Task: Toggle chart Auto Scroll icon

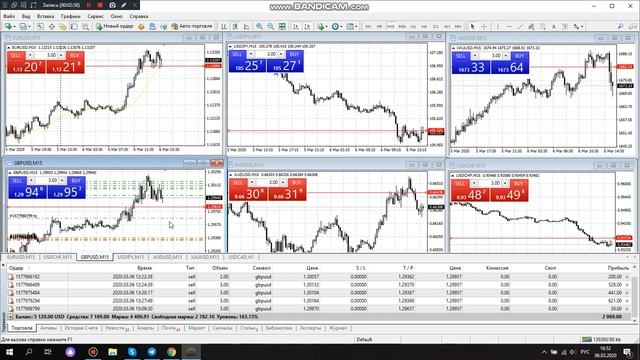Action: point(296,27)
